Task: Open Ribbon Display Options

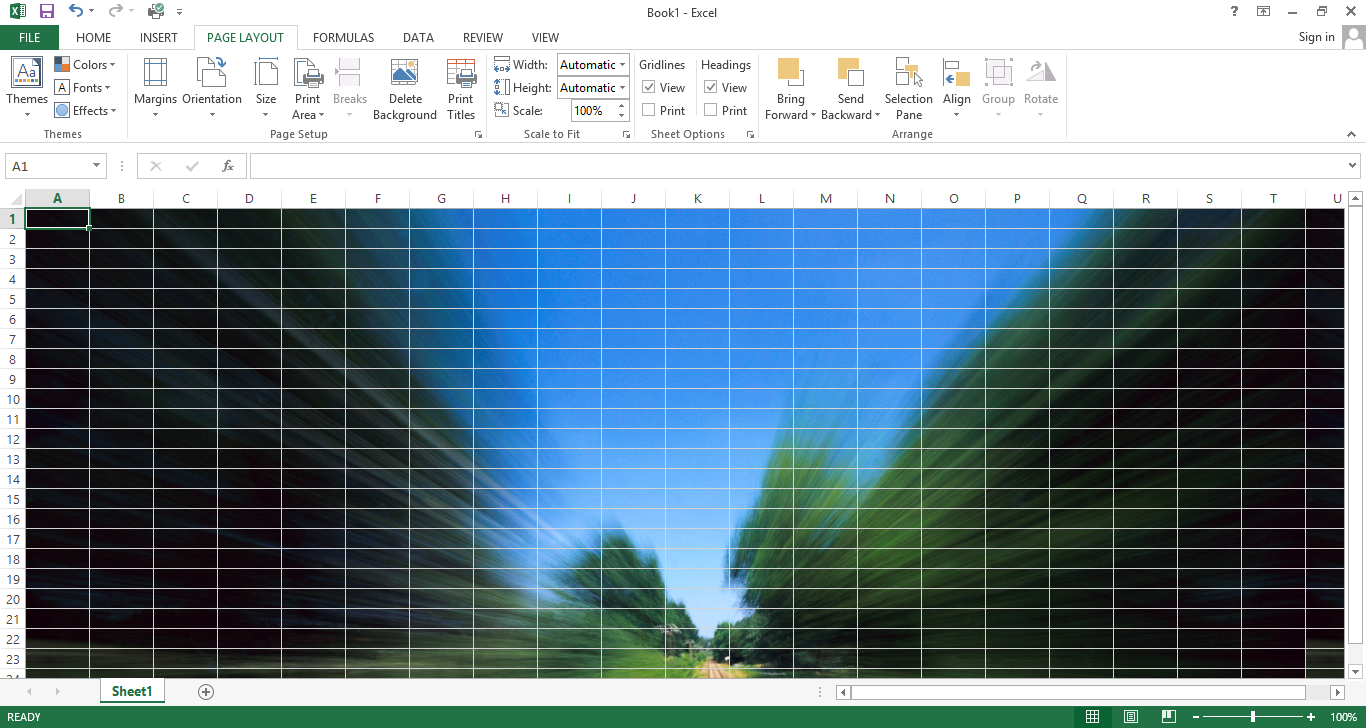Action: [x=1264, y=11]
